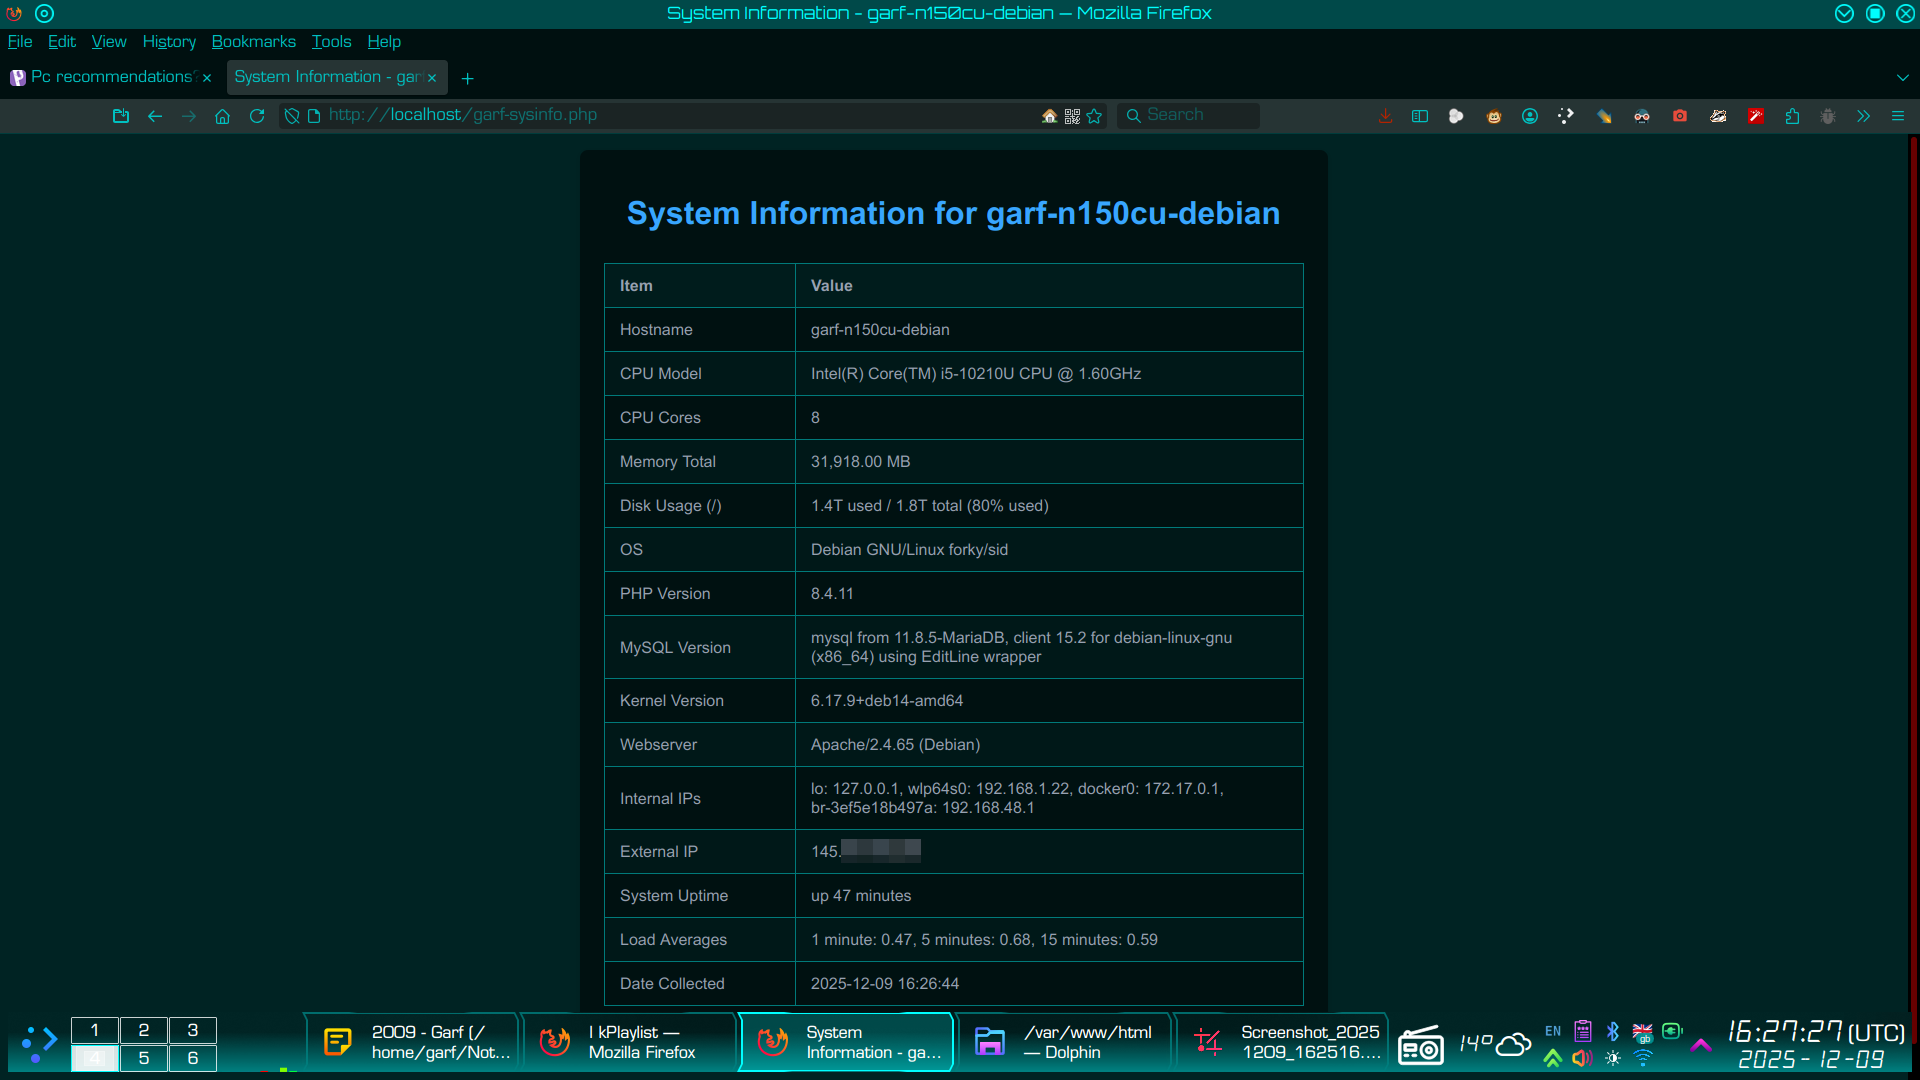This screenshot has height=1080, width=1920.
Task: Open Dolphin /var/www/html taskbar entry
Action: pos(1064,1042)
